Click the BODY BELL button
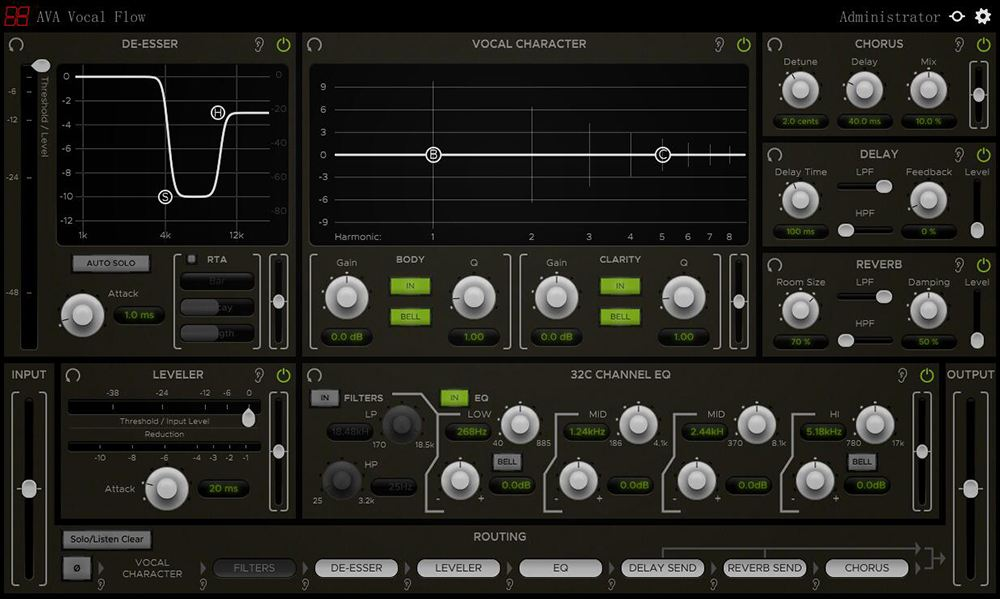This screenshot has width=1000, height=599. point(410,316)
